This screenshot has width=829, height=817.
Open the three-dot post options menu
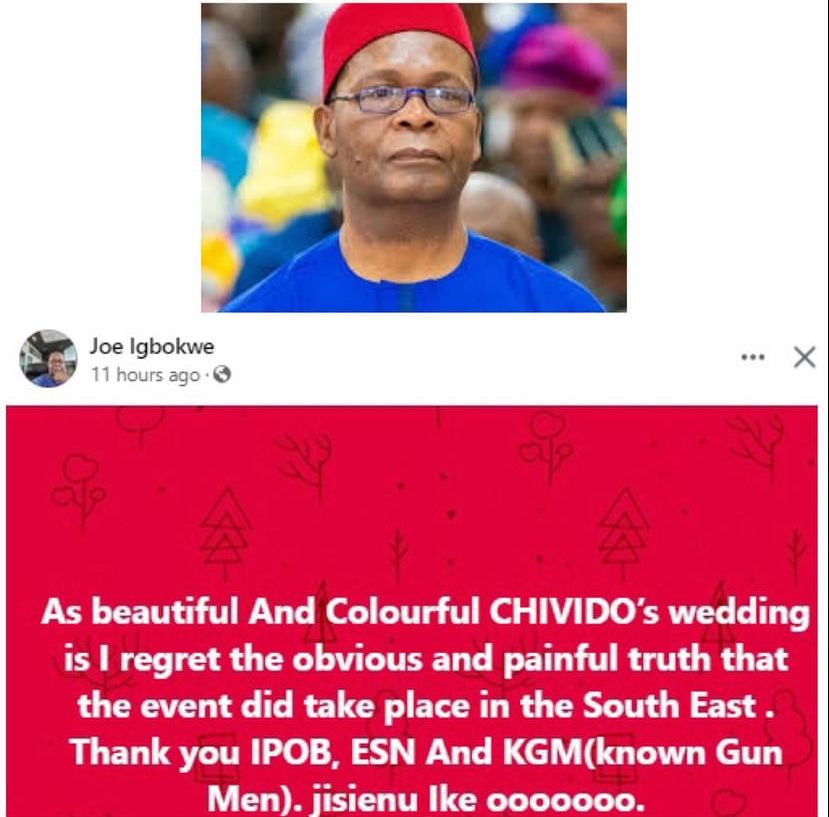(753, 357)
